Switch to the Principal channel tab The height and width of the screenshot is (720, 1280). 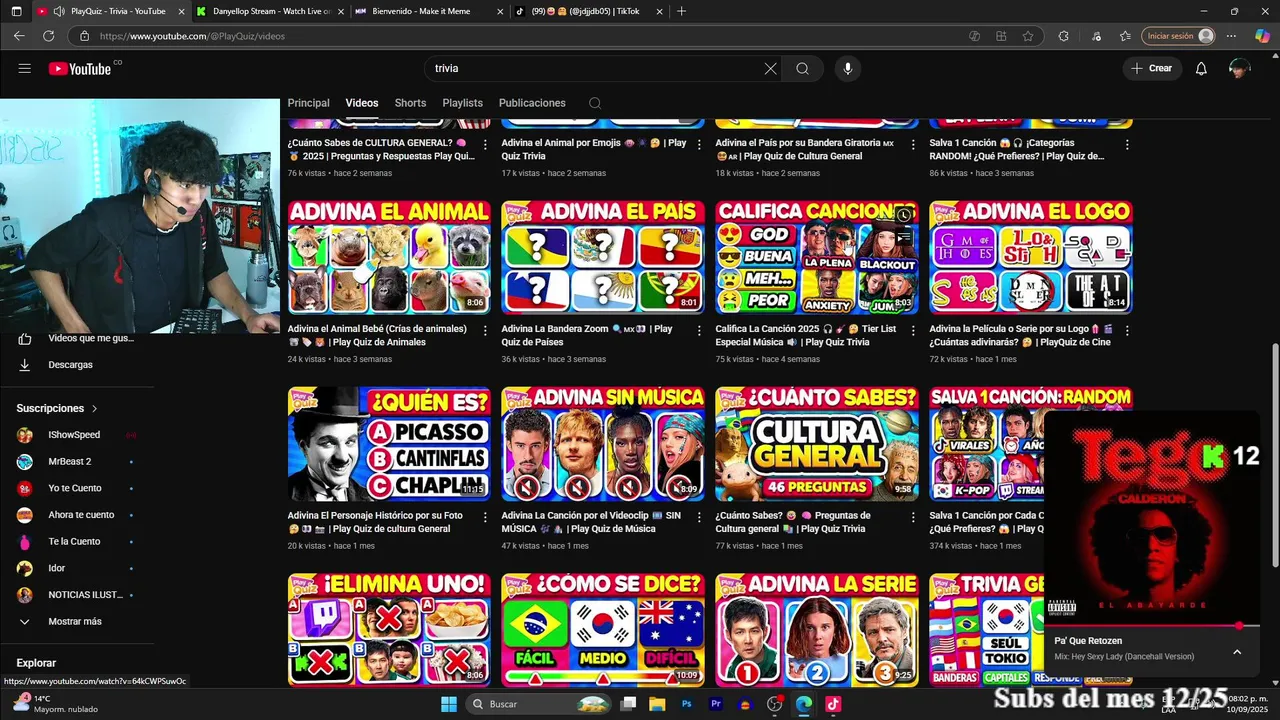[308, 103]
